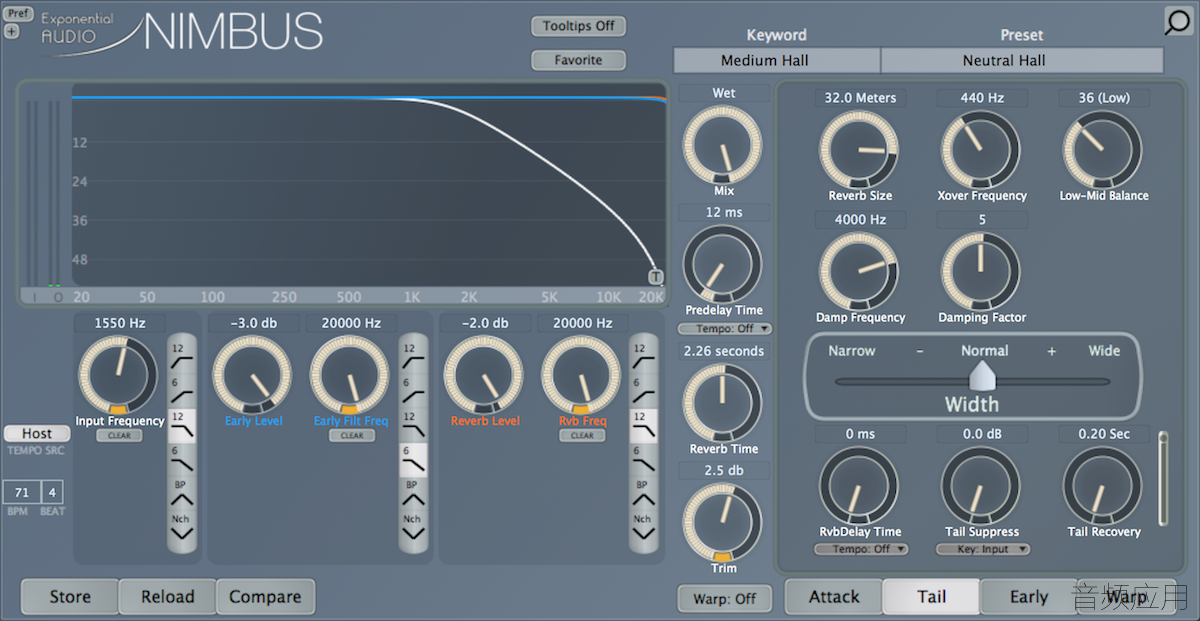Select 6 dB high-pass filter in Input Frequency strip
1200x621 pixels.
[181, 391]
